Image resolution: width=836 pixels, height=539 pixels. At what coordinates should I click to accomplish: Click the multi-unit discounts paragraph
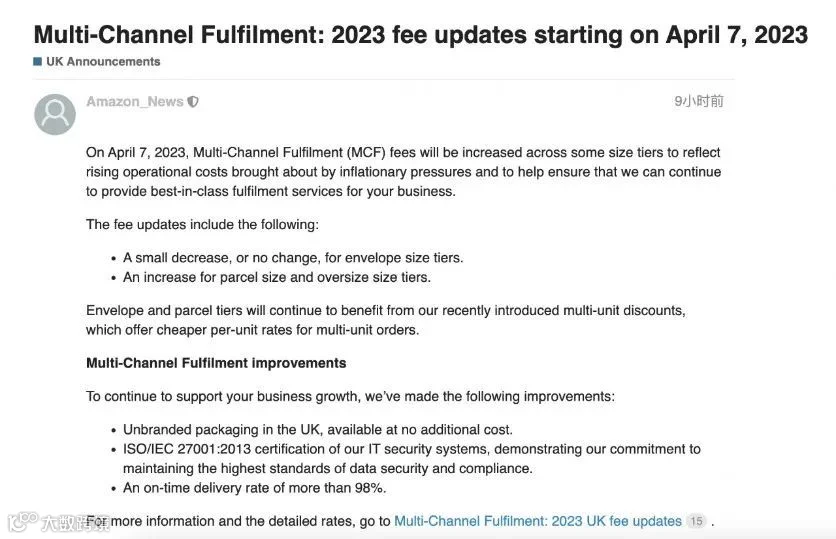(x=386, y=320)
